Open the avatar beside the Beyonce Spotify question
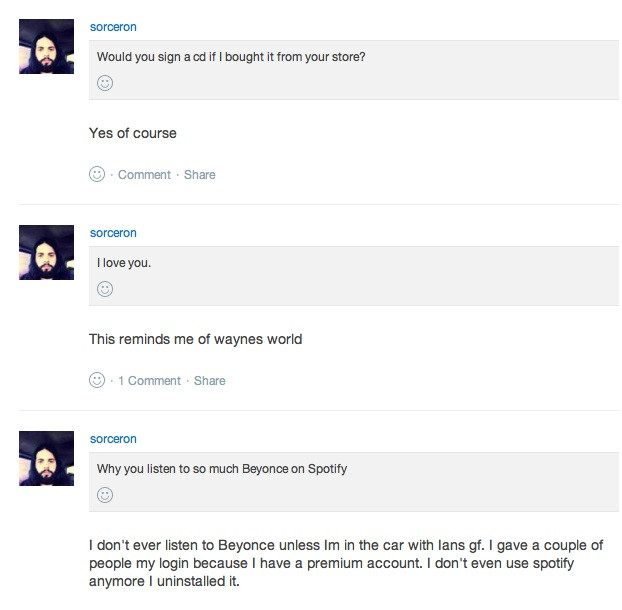This screenshot has width=622, height=610. point(46,458)
